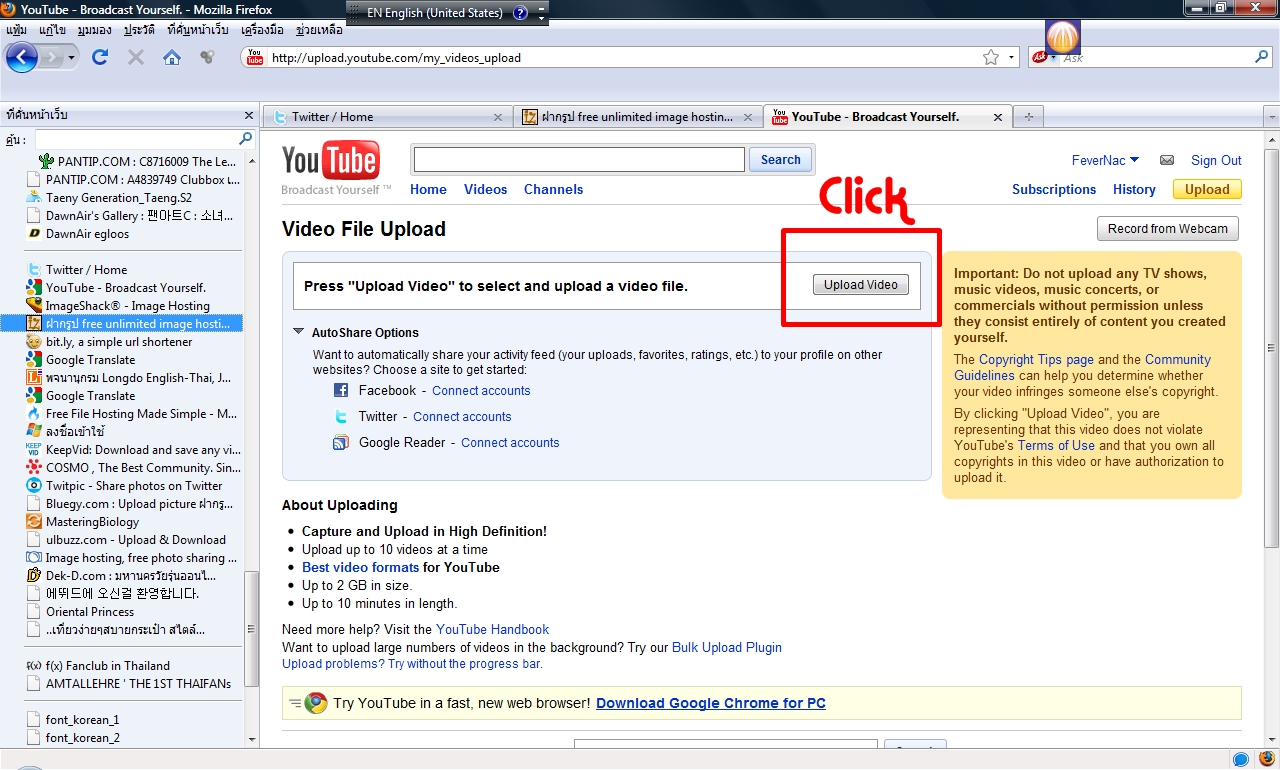Open the YouTube inbox envelope icon
1280x770 pixels.
click(1167, 160)
